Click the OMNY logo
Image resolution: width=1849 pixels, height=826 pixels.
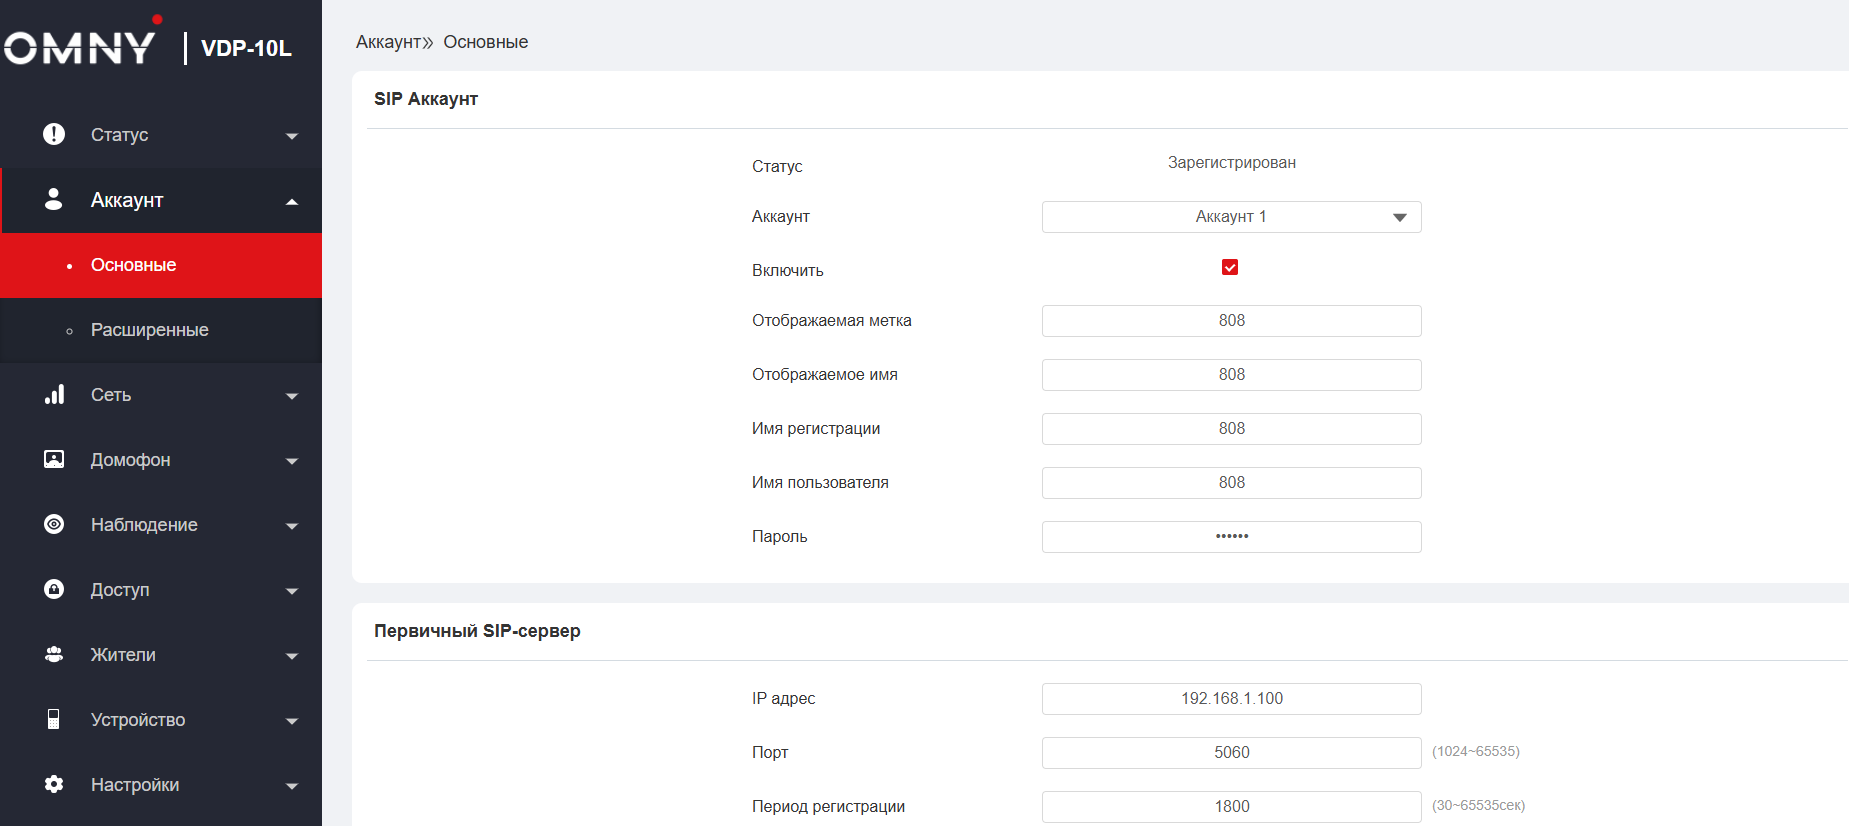80,46
